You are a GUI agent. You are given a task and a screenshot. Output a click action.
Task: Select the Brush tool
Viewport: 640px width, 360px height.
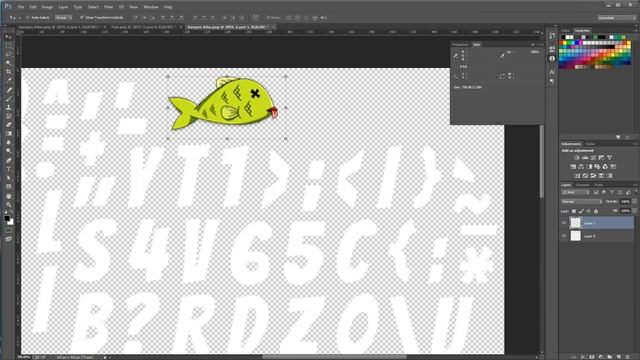pos(9,98)
